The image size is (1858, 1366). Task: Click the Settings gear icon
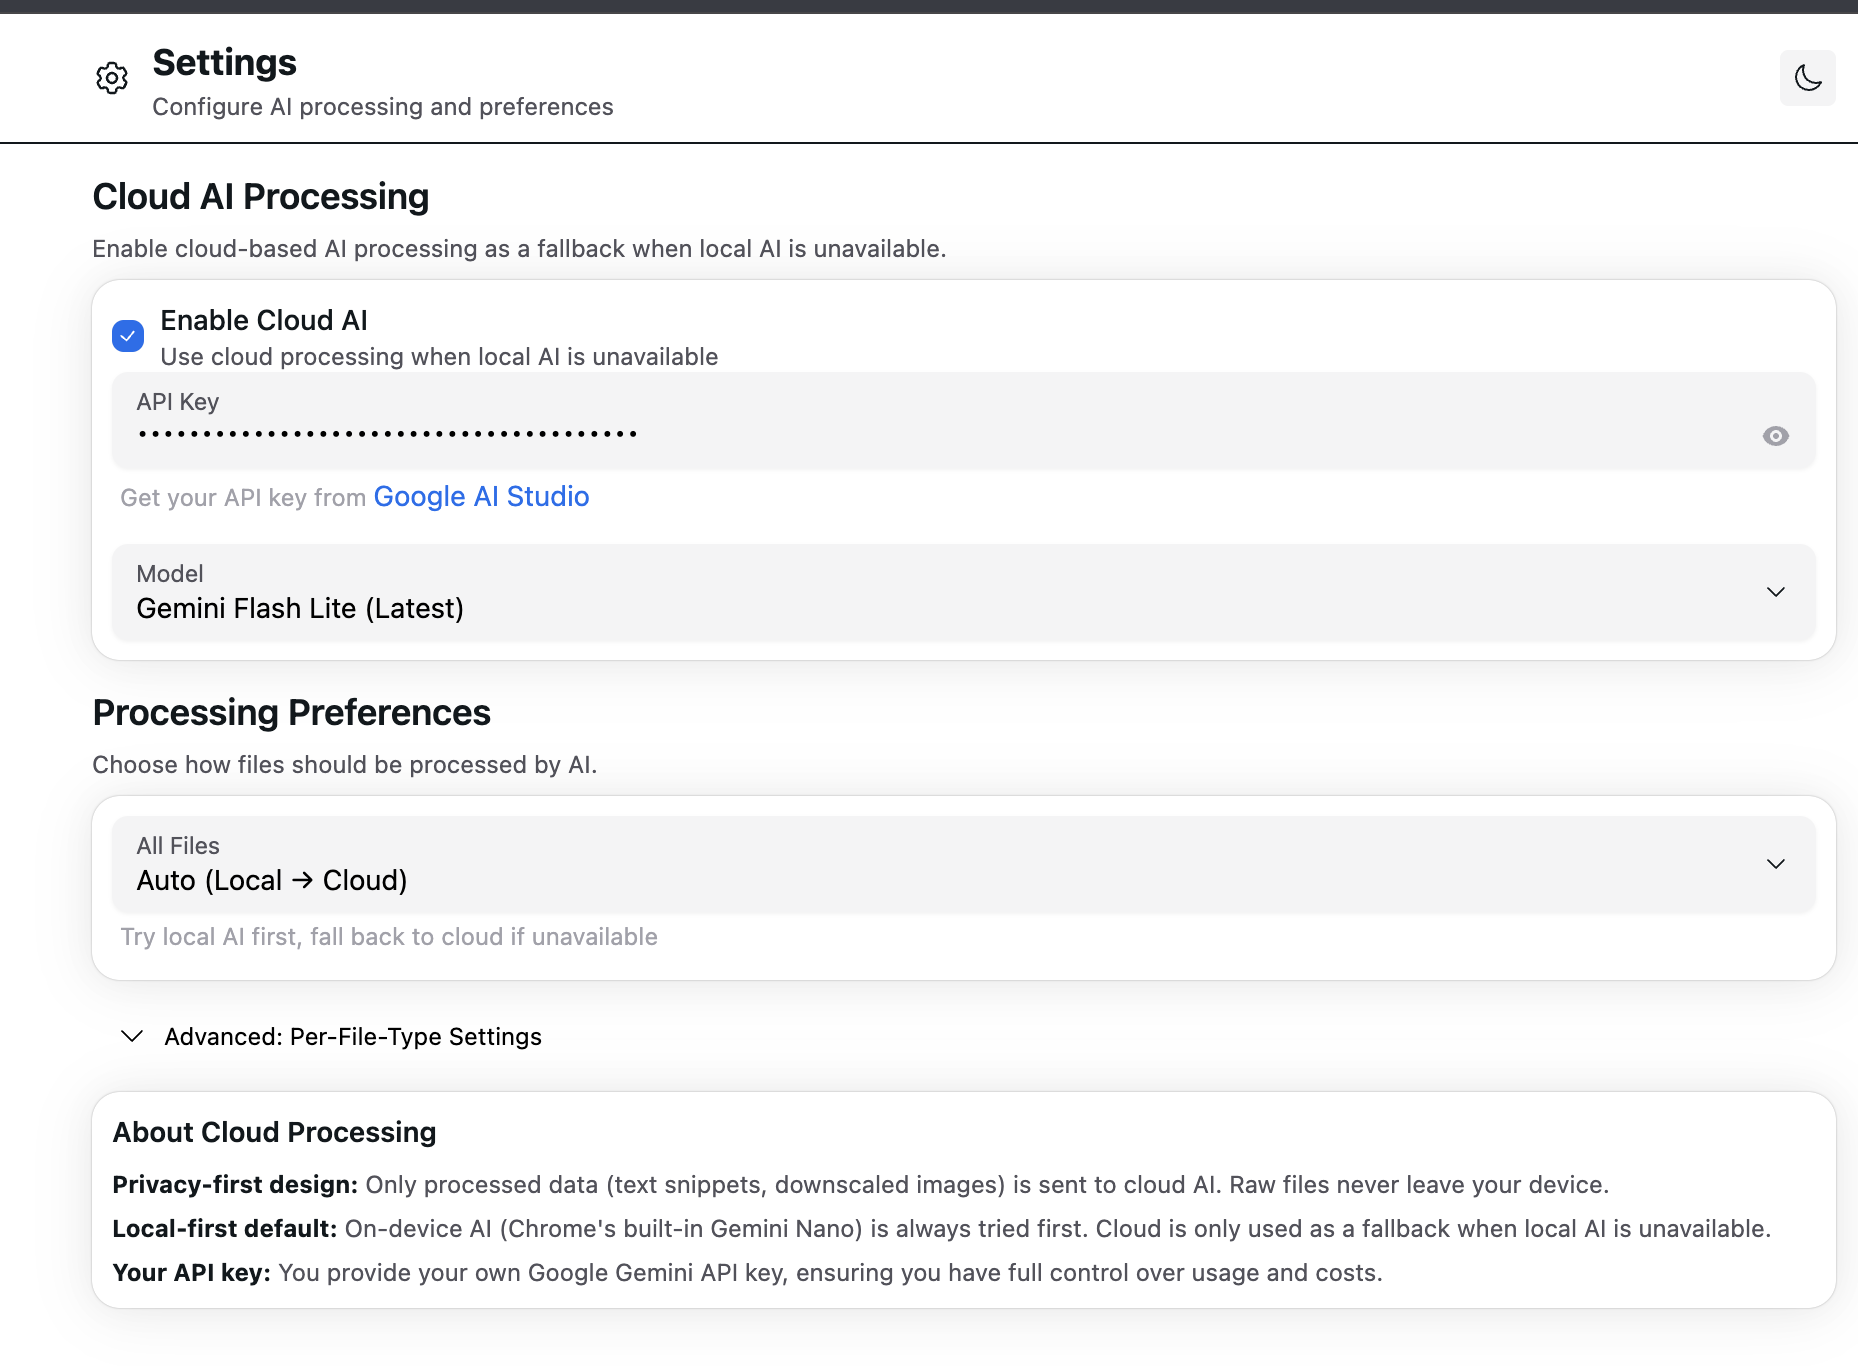(112, 78)
